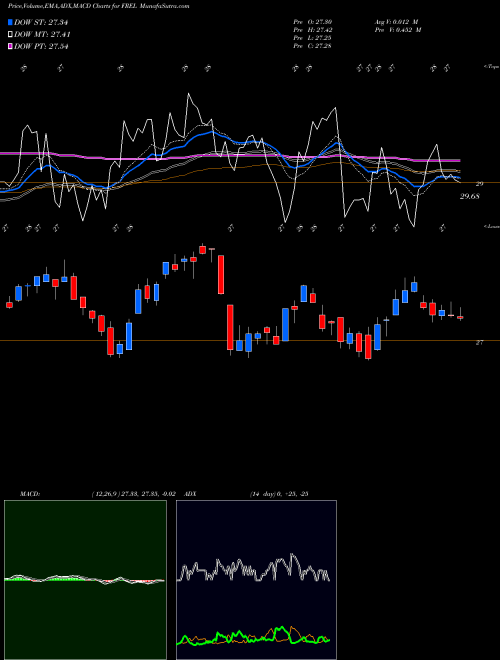Select the 'DOW MT: 27.41' legend label
500x660 pixels.
pos(42,35)
